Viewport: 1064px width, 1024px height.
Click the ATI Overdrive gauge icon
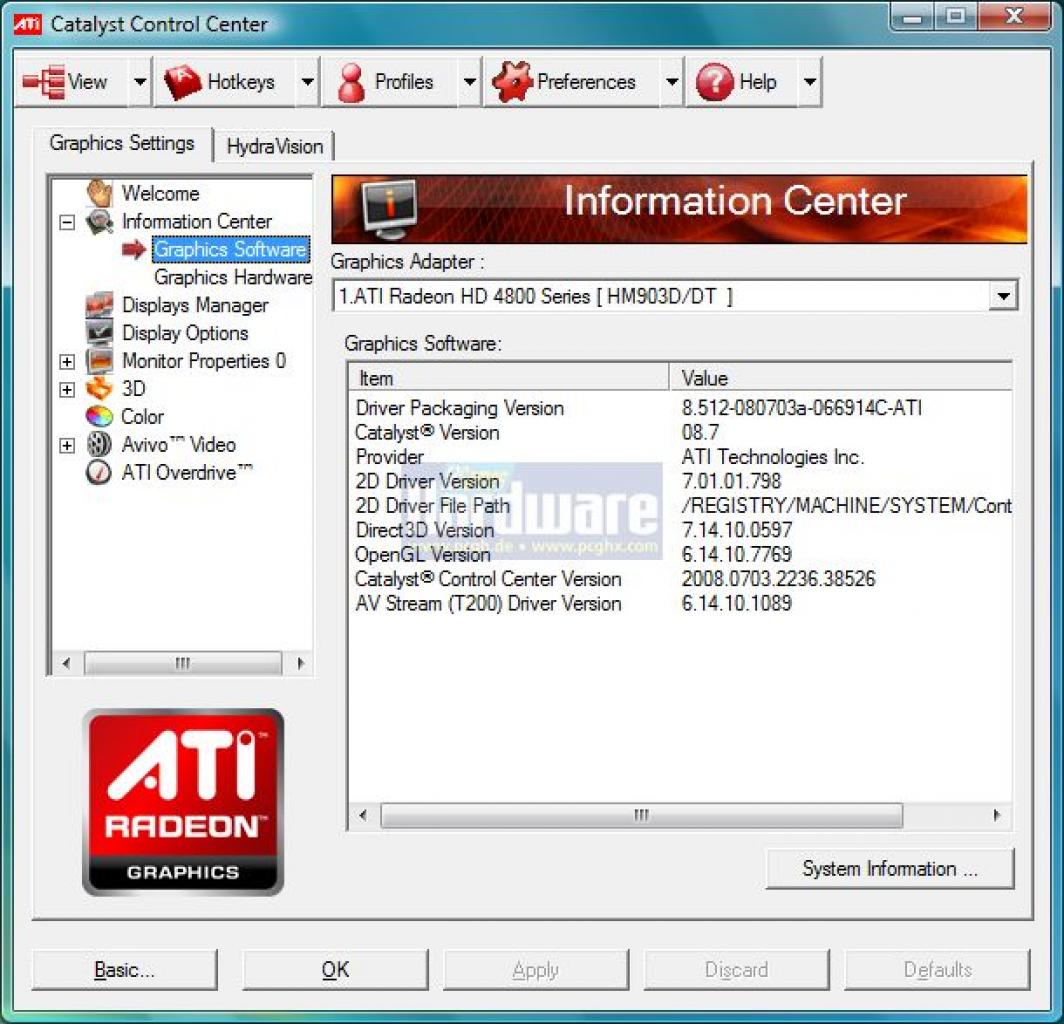(x=99, y=472)
